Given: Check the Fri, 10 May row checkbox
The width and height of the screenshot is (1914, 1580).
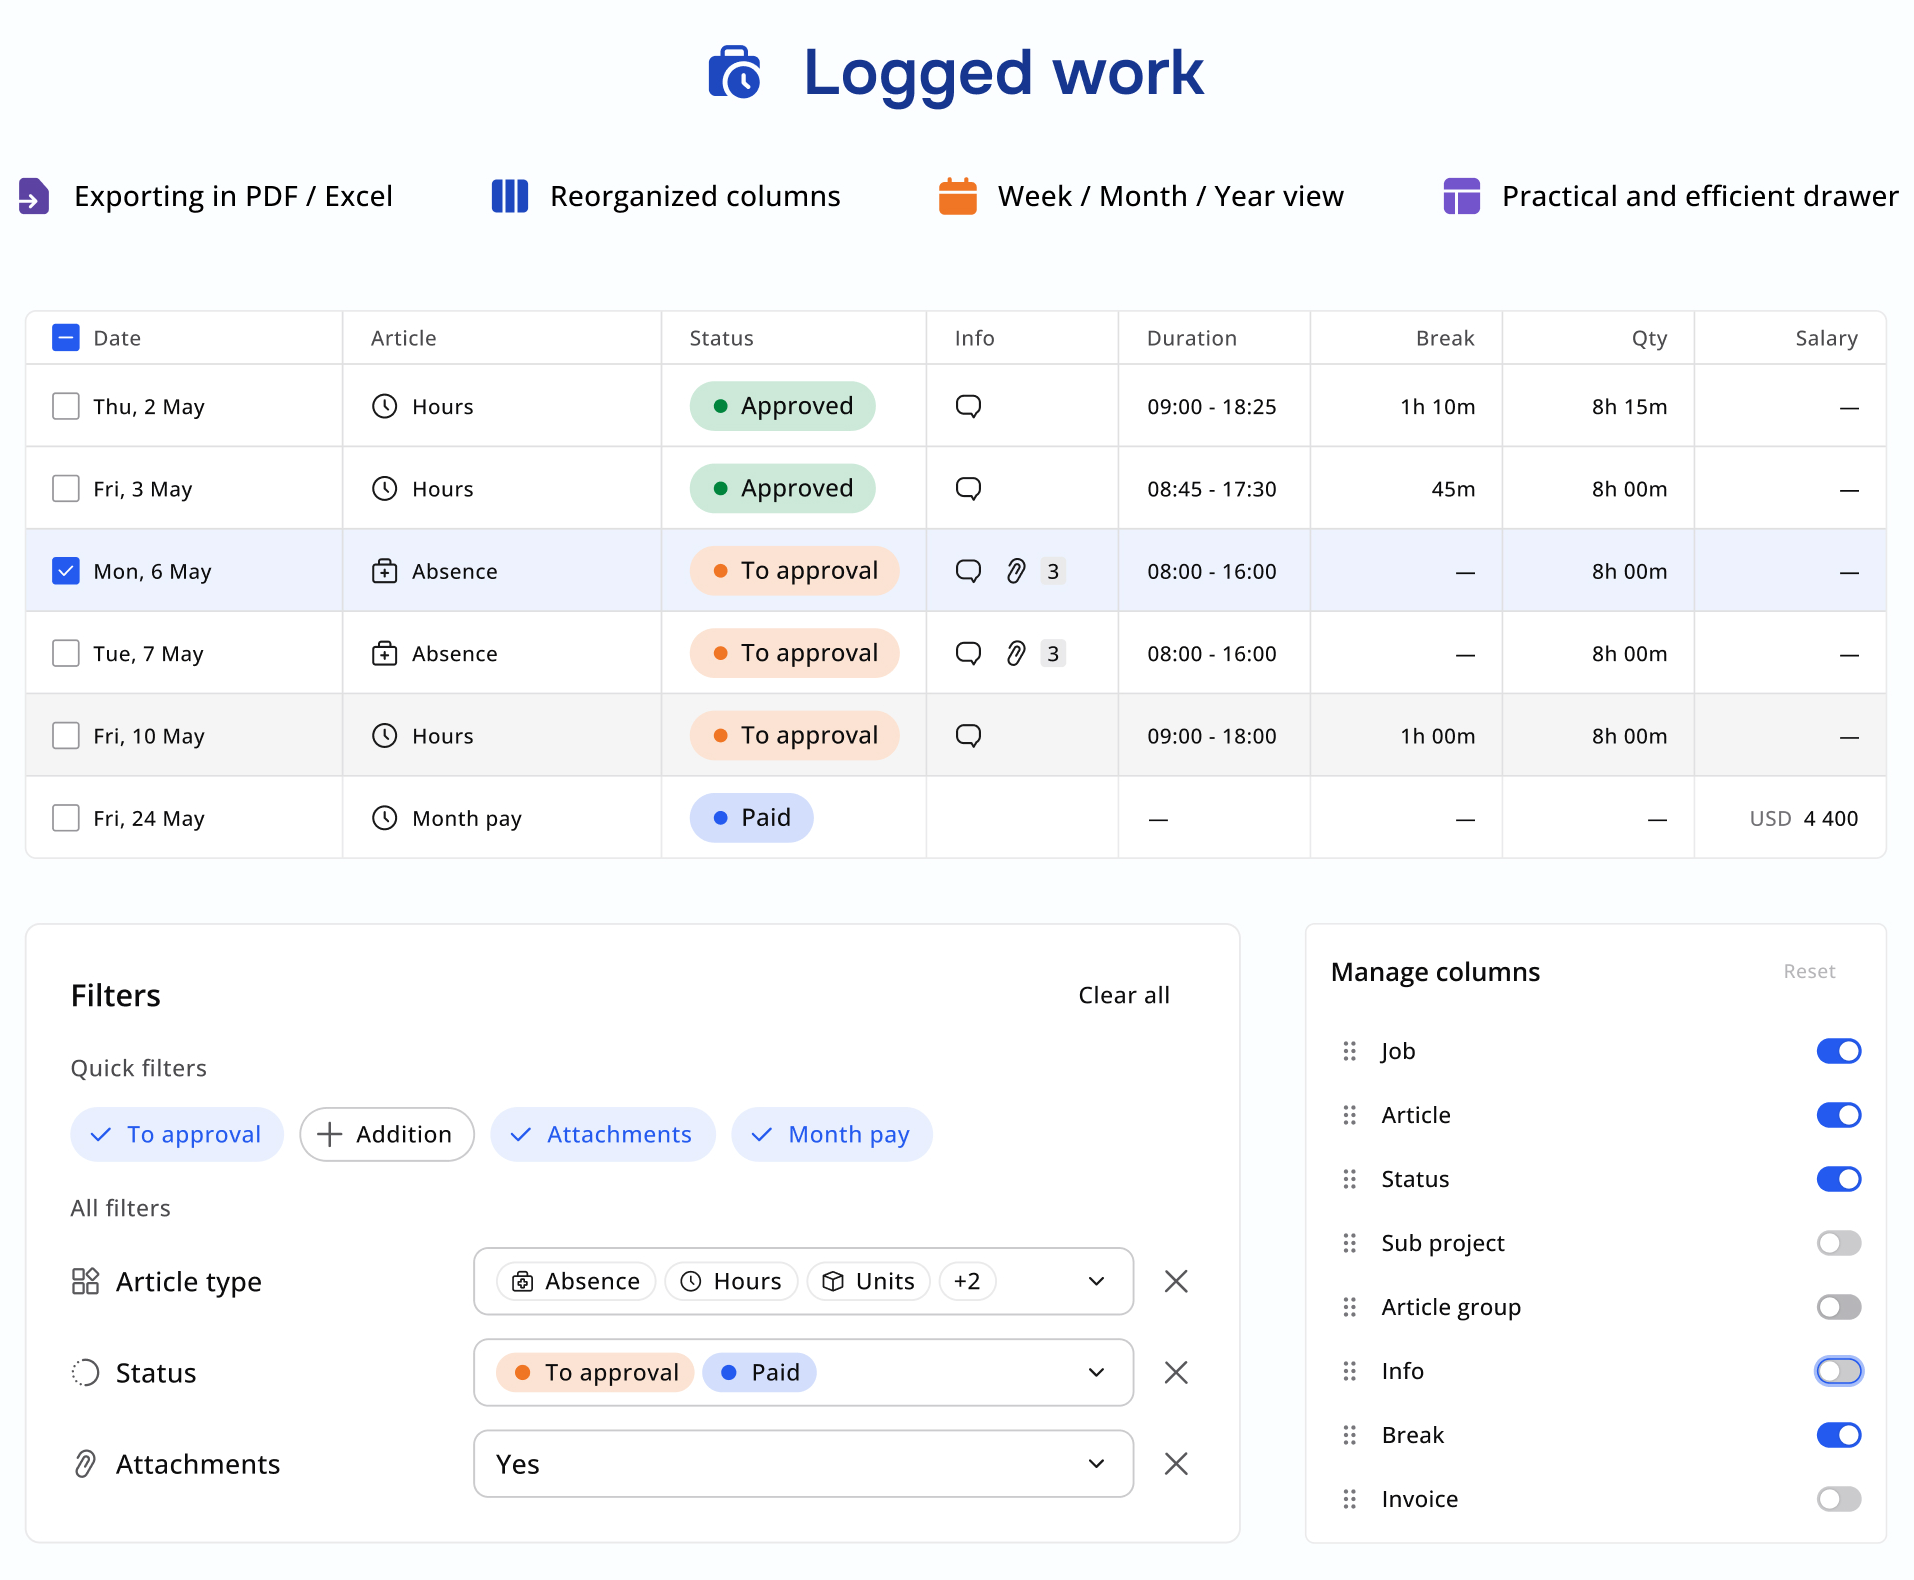Looking at the screenshot, I should [66, 736].
